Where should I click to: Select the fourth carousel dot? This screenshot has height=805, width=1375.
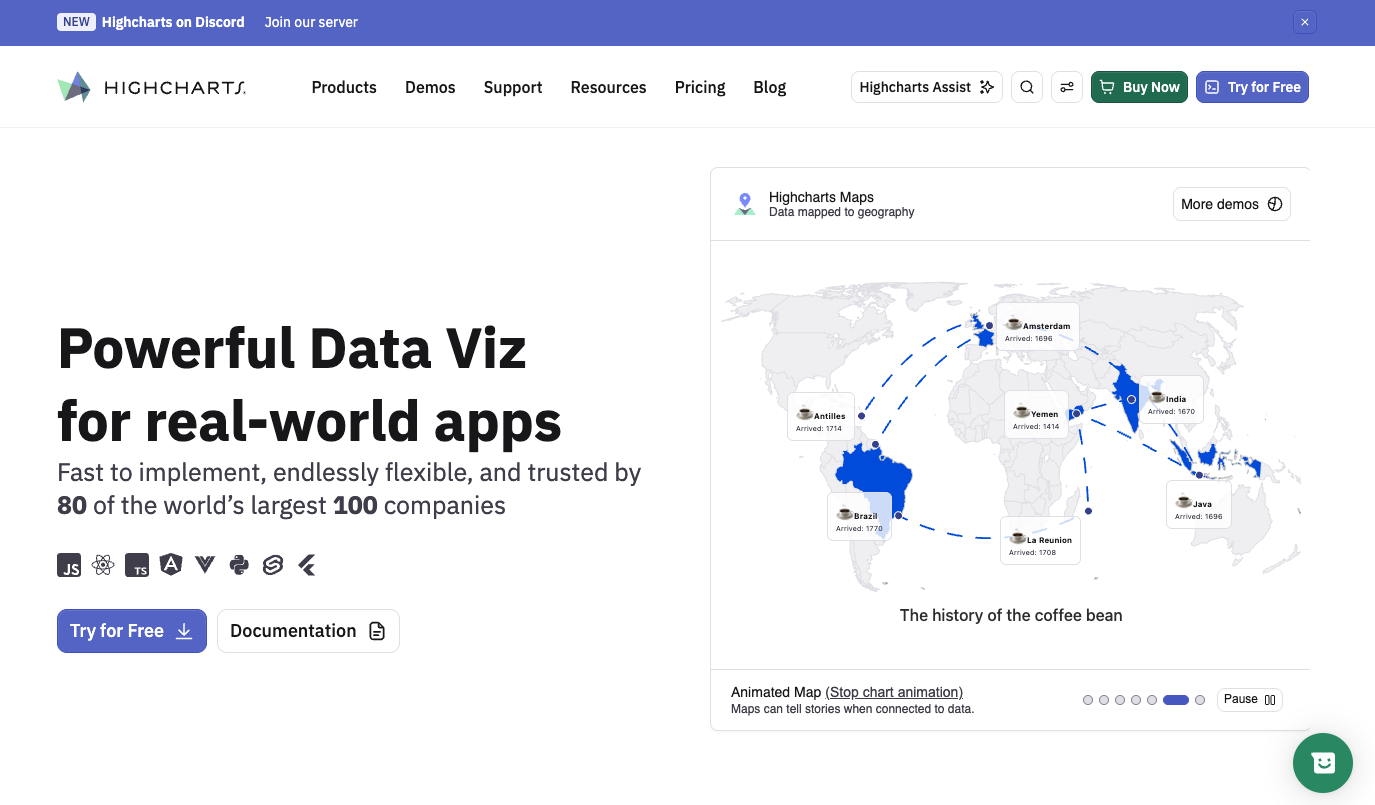coord(1136,700)
